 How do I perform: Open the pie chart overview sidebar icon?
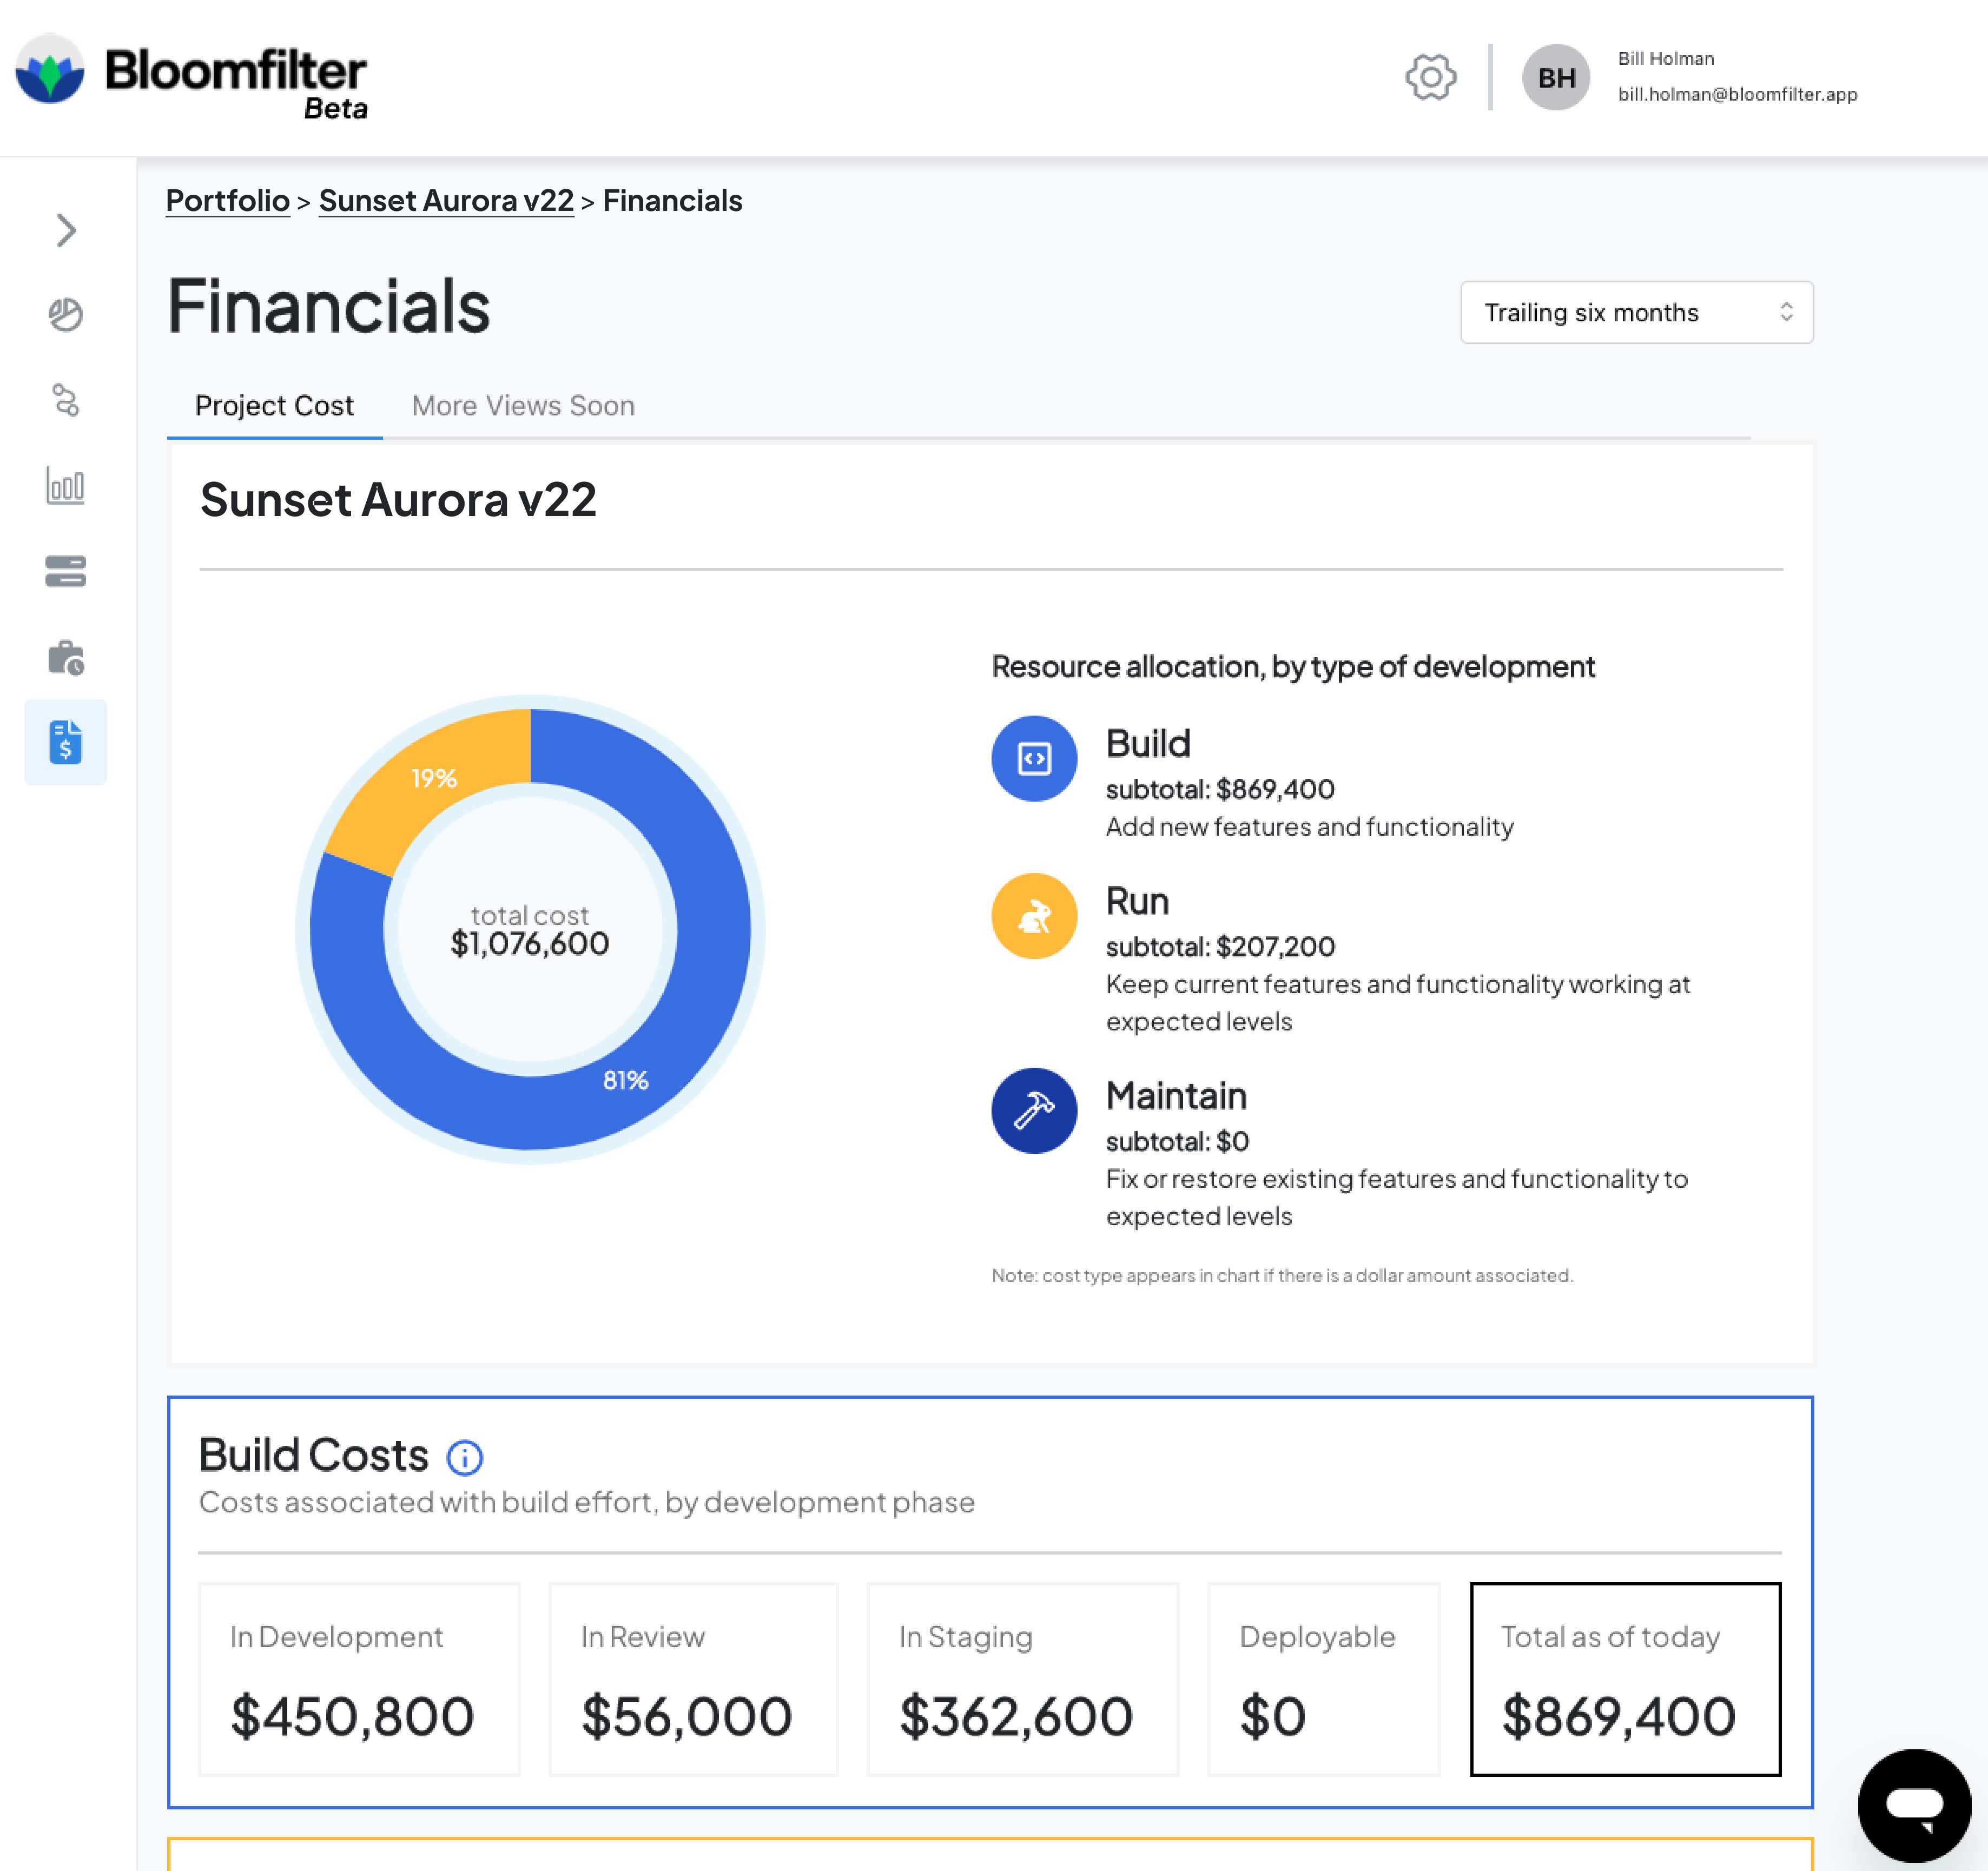[66, 315]
